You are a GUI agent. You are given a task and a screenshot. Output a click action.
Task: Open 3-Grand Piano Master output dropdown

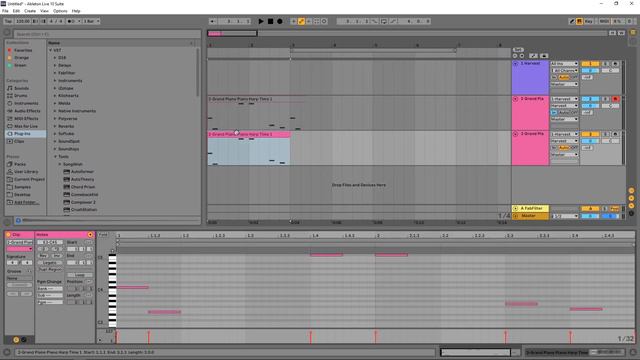coord(564,155)
